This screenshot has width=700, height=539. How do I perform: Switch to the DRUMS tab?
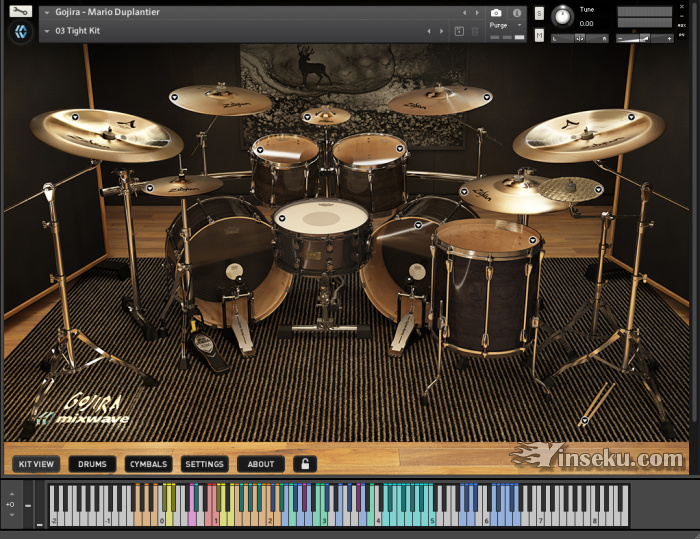point(92,464)
